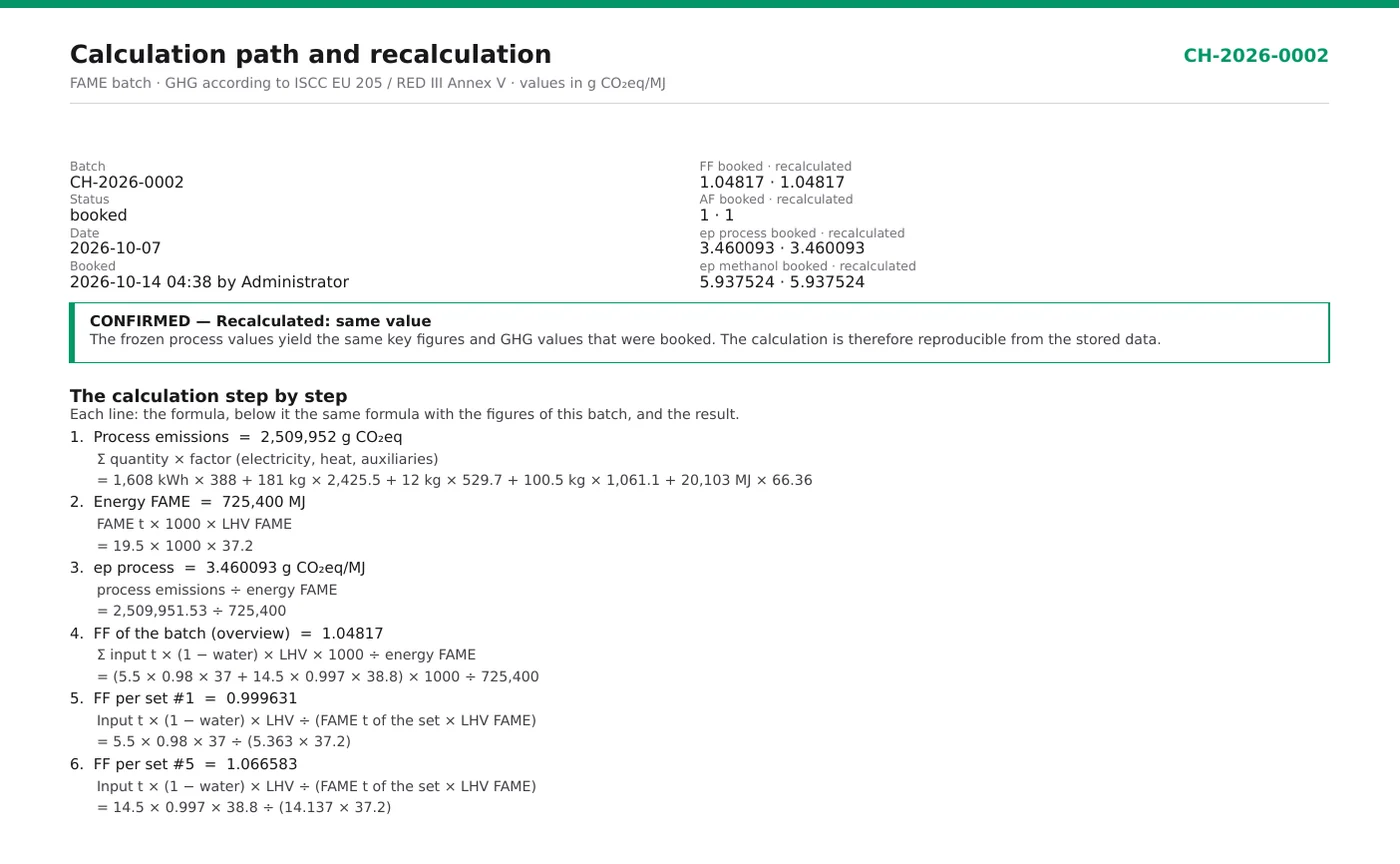Click 'Σ quantity × factor' formula line

[x=267, y=460]
